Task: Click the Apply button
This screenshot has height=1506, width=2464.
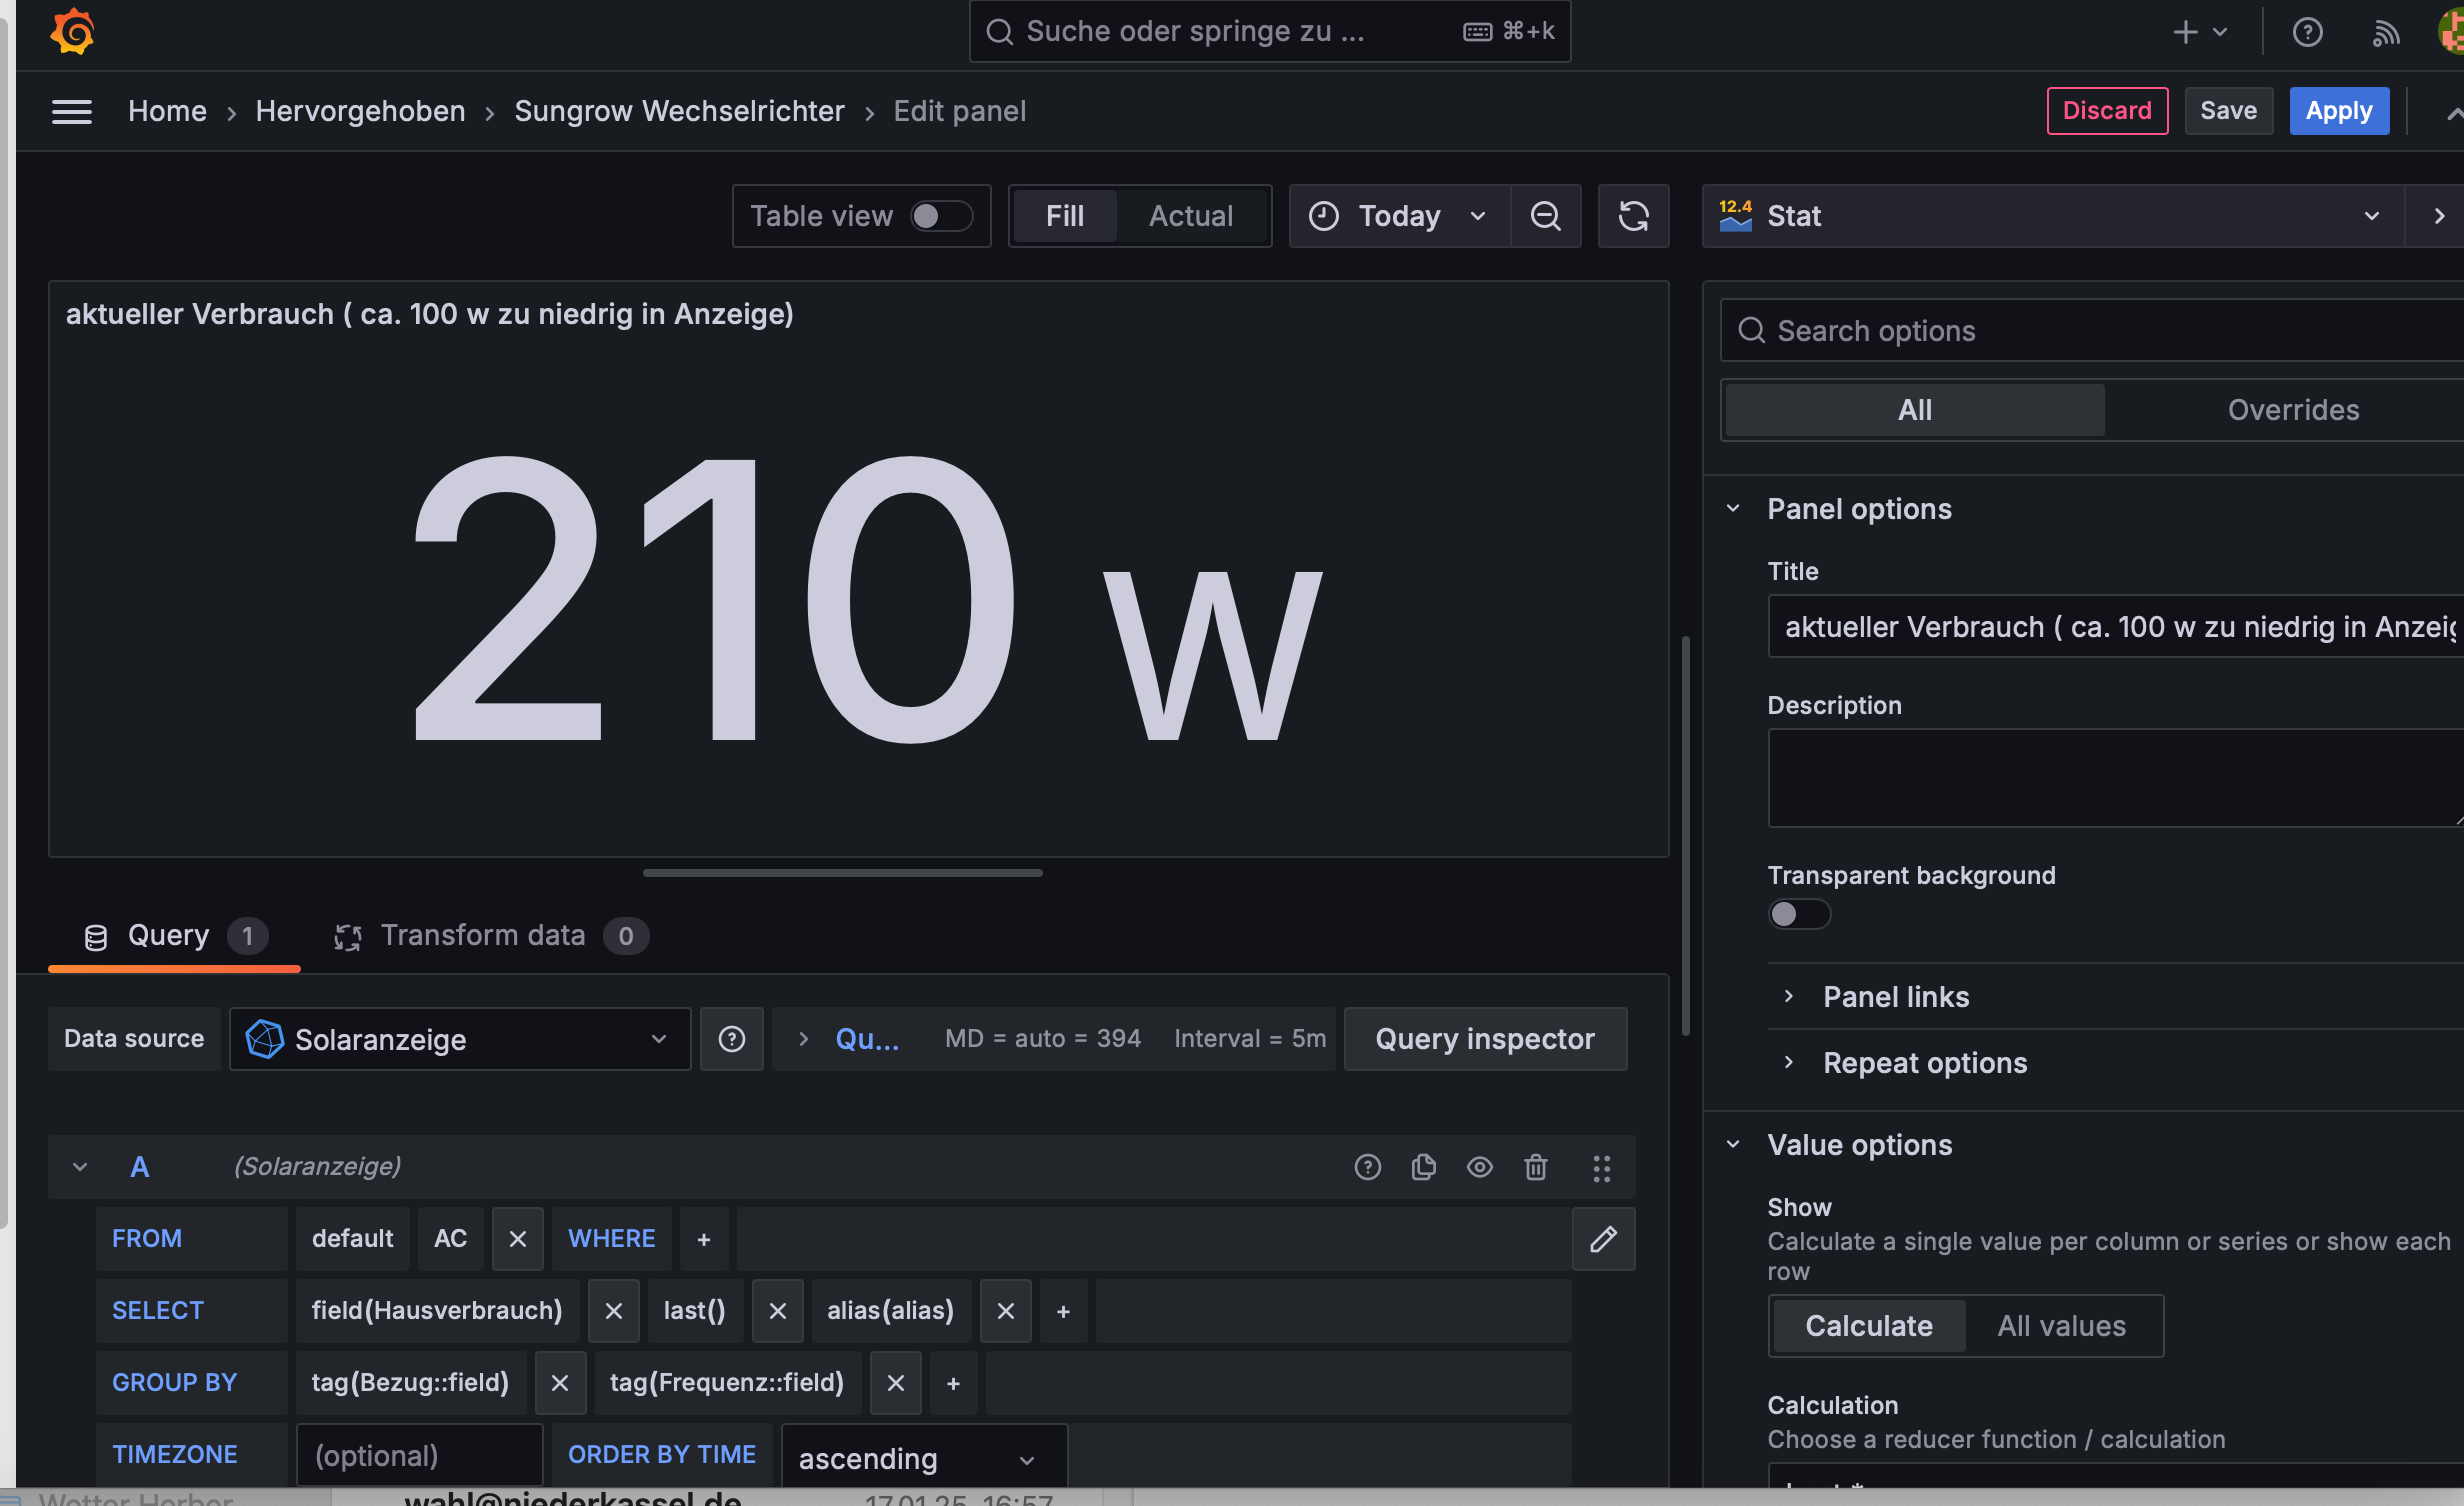Action: coord(2338,111)
